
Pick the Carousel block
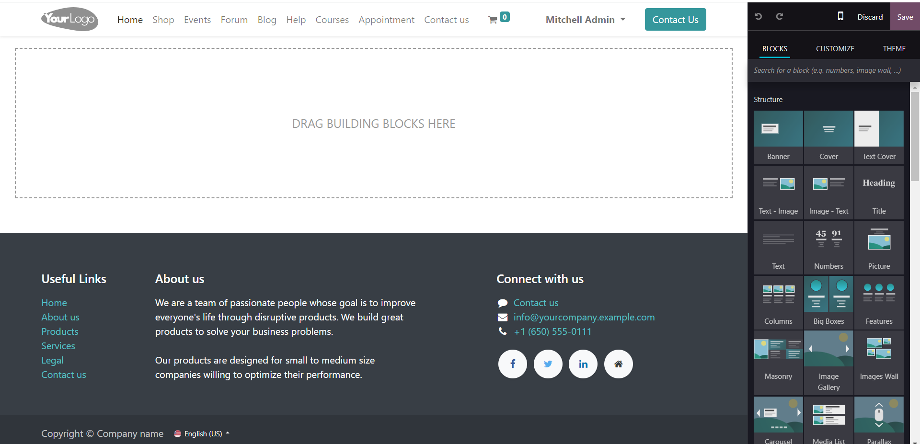(778, 420)
